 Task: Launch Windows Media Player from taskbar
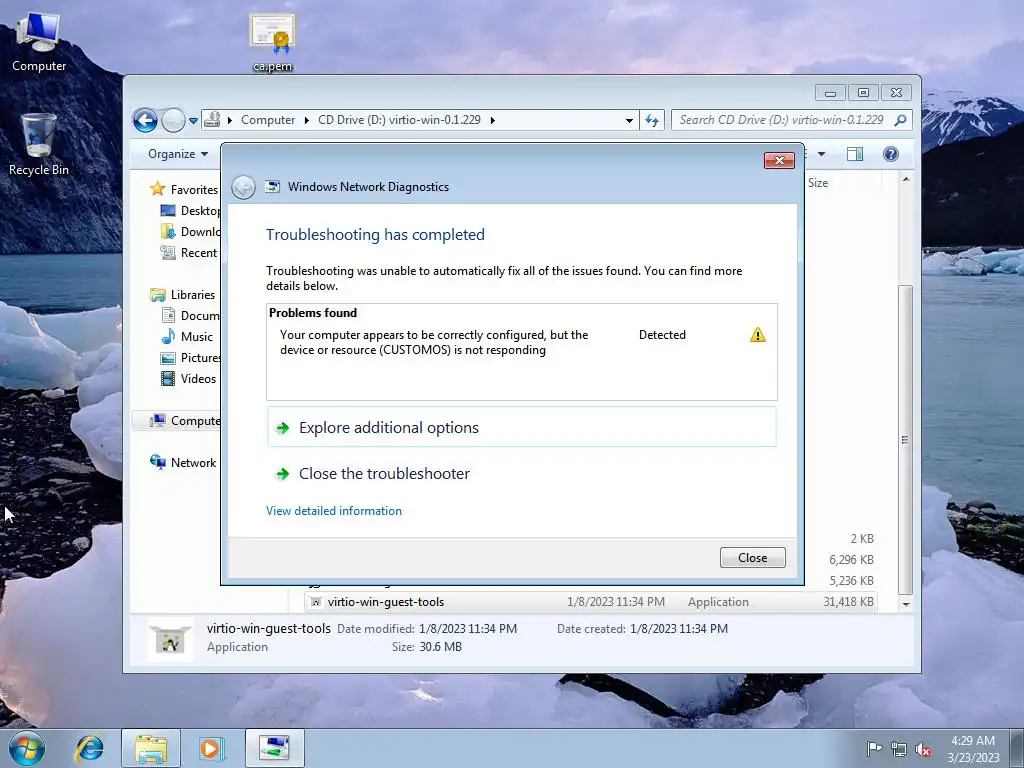(x=211, y=748)
